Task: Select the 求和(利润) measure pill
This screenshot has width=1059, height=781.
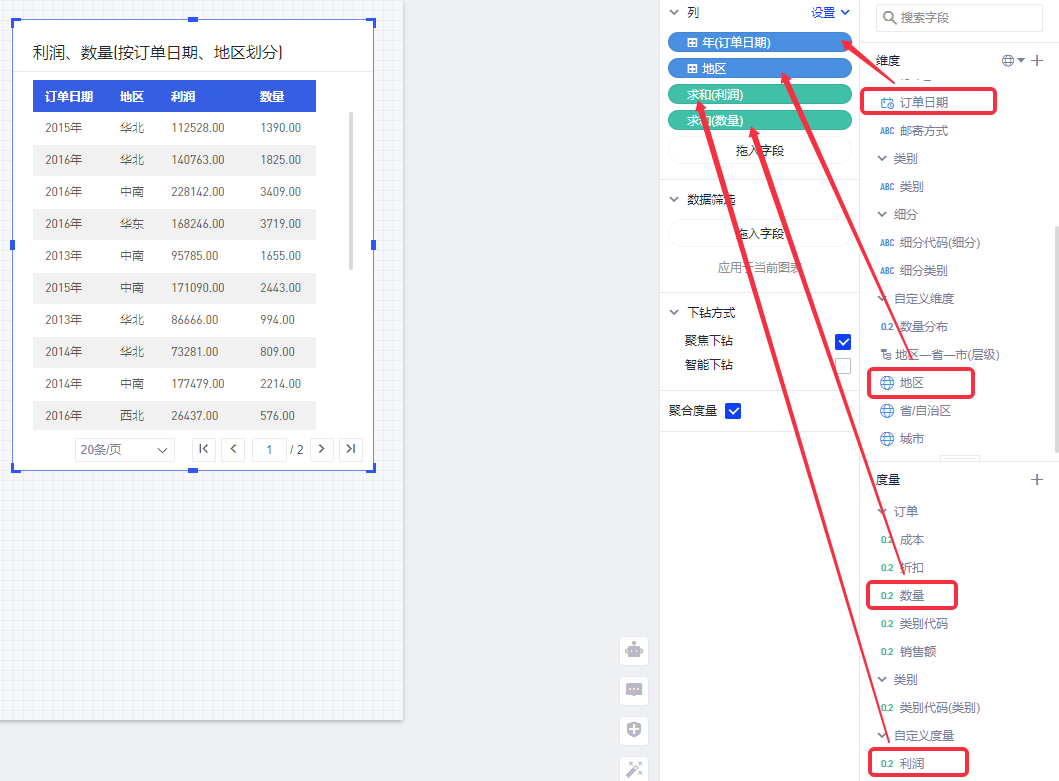Action: pyautogui.click(x=759, y=95)
